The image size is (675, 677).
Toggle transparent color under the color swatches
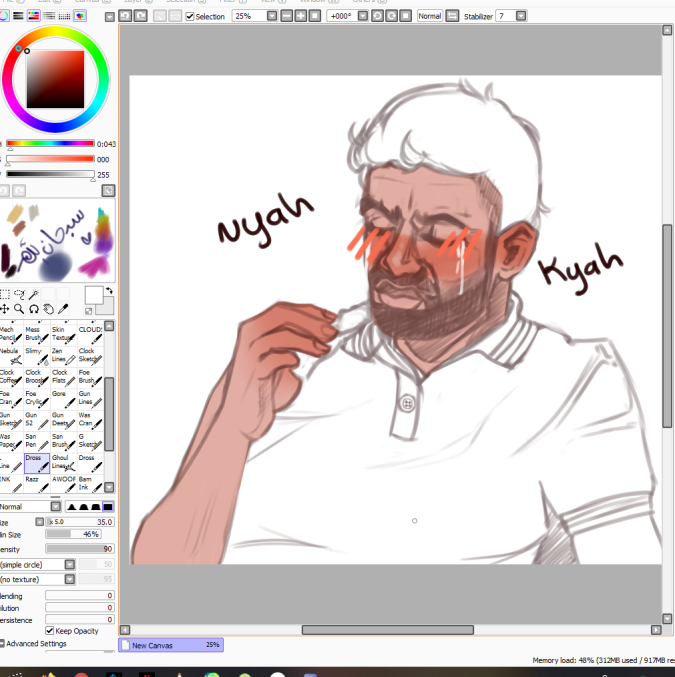click(x=89, y=311)
